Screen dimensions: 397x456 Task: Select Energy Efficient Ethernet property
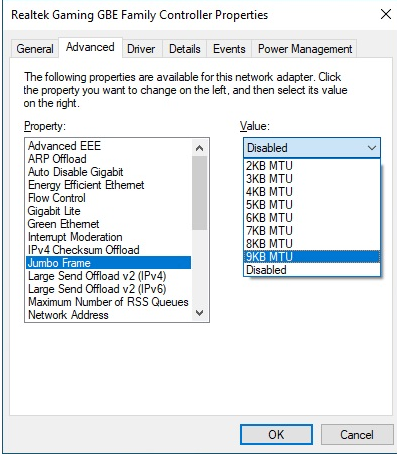(x=108, y=185)
